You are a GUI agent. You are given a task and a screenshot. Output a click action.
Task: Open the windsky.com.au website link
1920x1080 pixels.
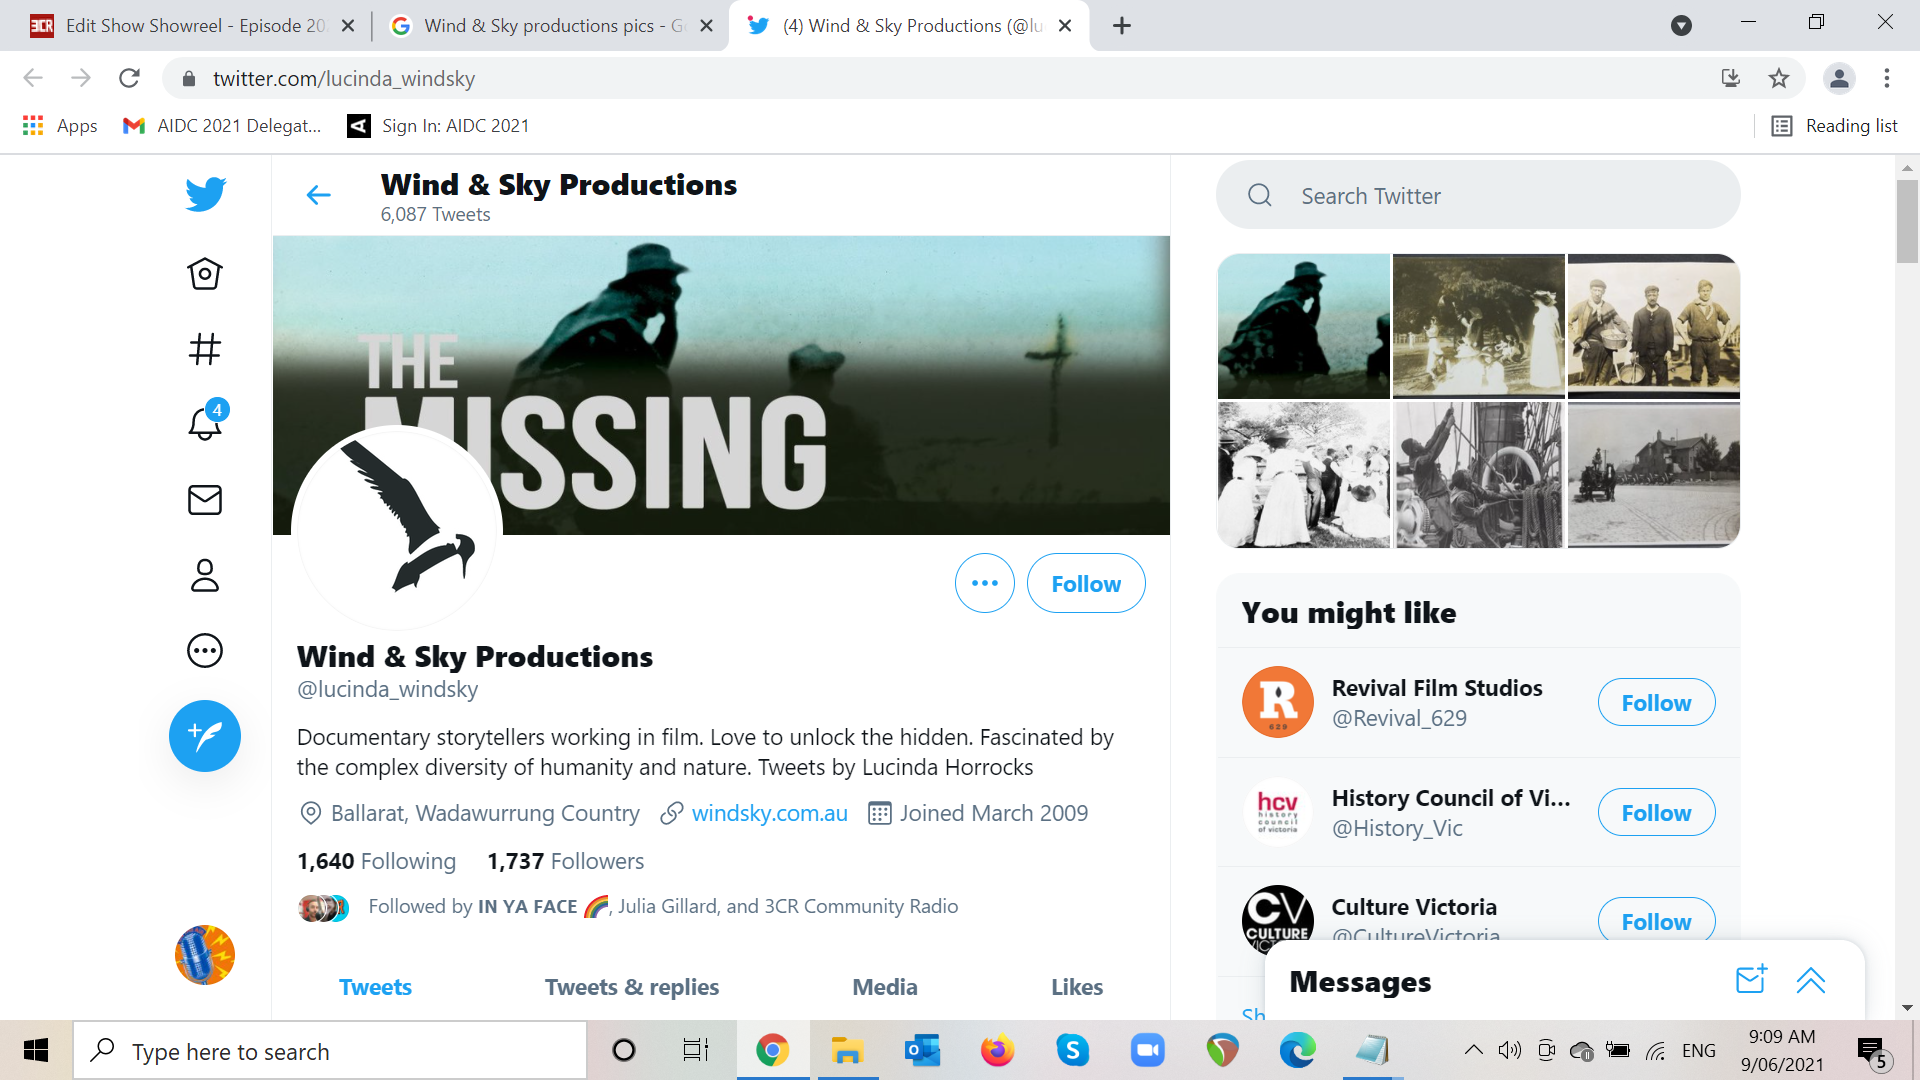pyautogui.click(x=769, y=813)
